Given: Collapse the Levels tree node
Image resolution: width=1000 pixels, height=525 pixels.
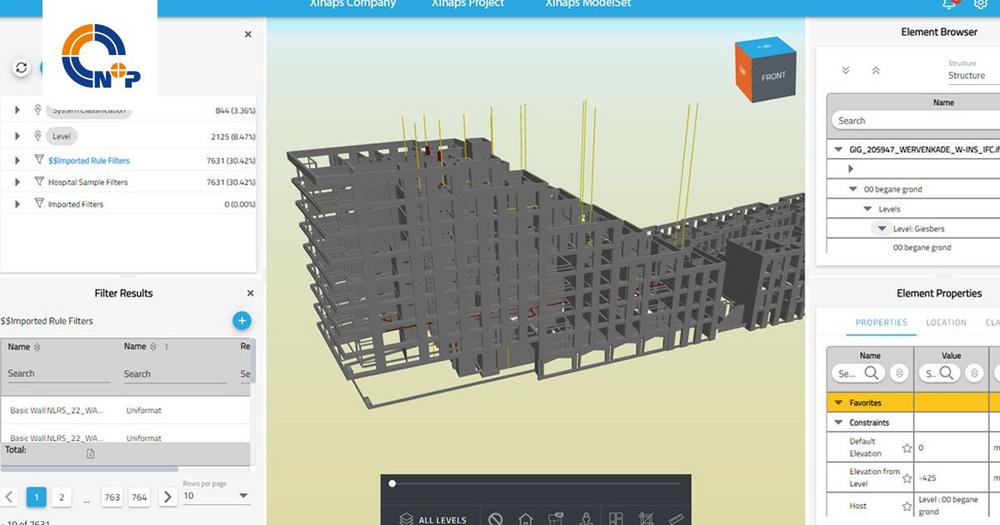Looking at the screenshot, I should (x=867, y=209).
